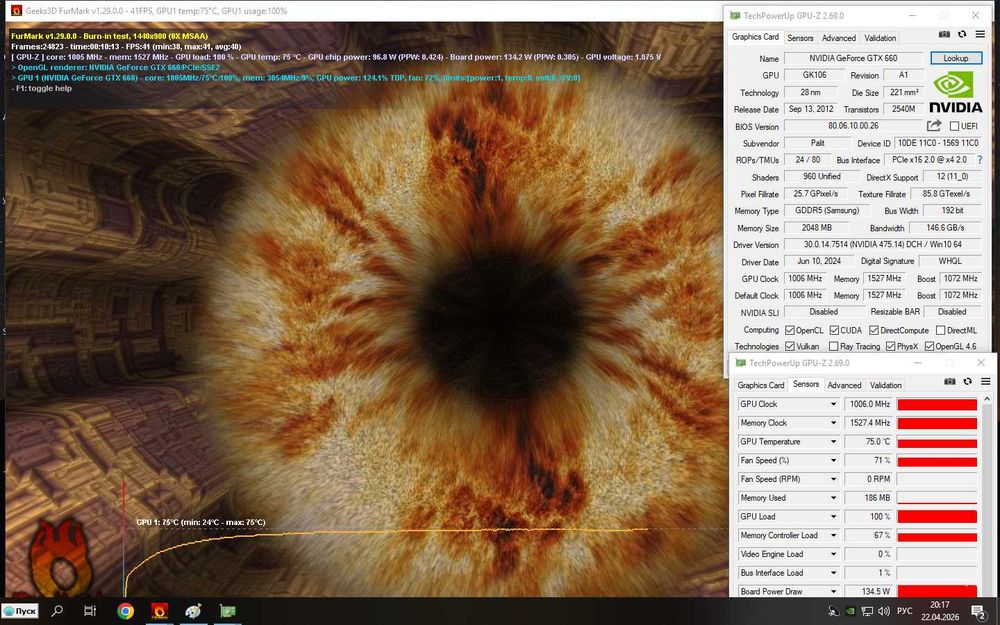Switch to Graphics Card tab in the Sensors window
Screen dimensions: 1000x625
[x=760, y=385]
